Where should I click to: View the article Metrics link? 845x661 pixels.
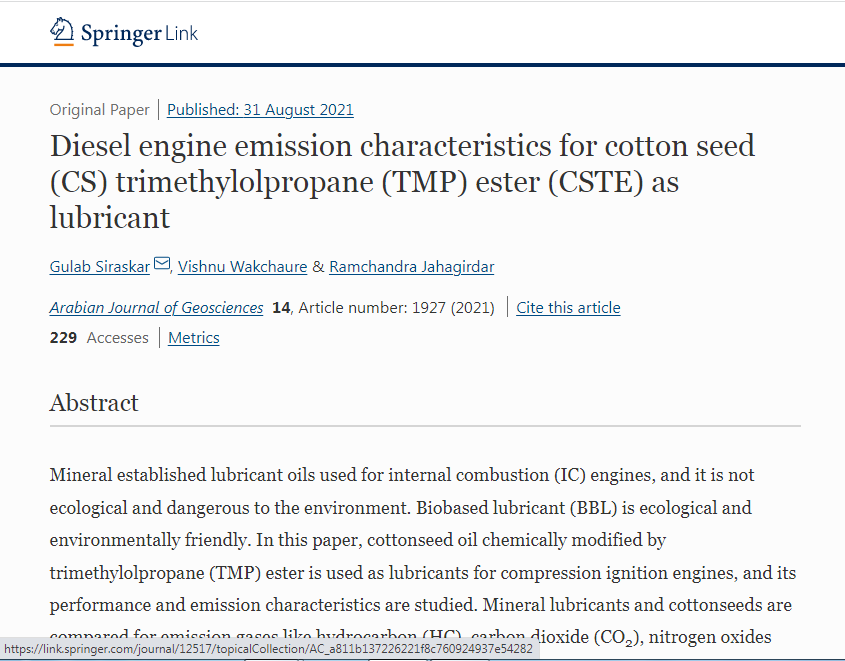click(x=193, y=338)
